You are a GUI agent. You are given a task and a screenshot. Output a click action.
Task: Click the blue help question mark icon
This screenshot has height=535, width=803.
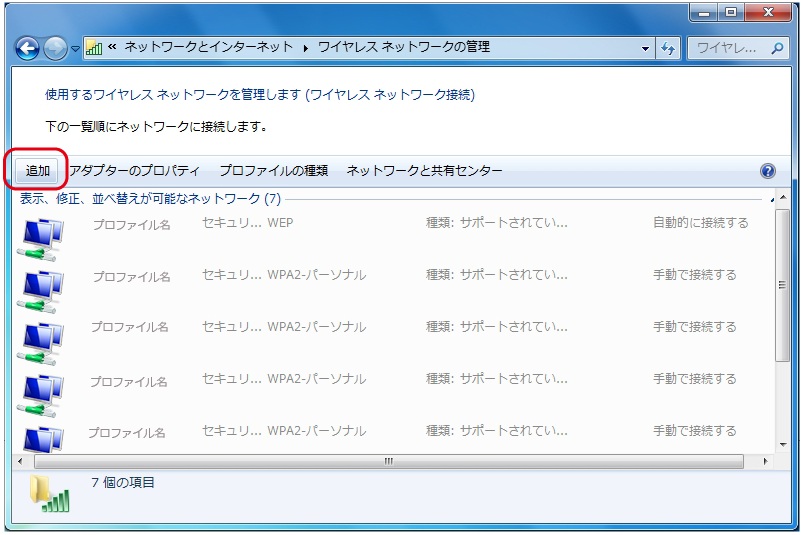pos(768,171)
